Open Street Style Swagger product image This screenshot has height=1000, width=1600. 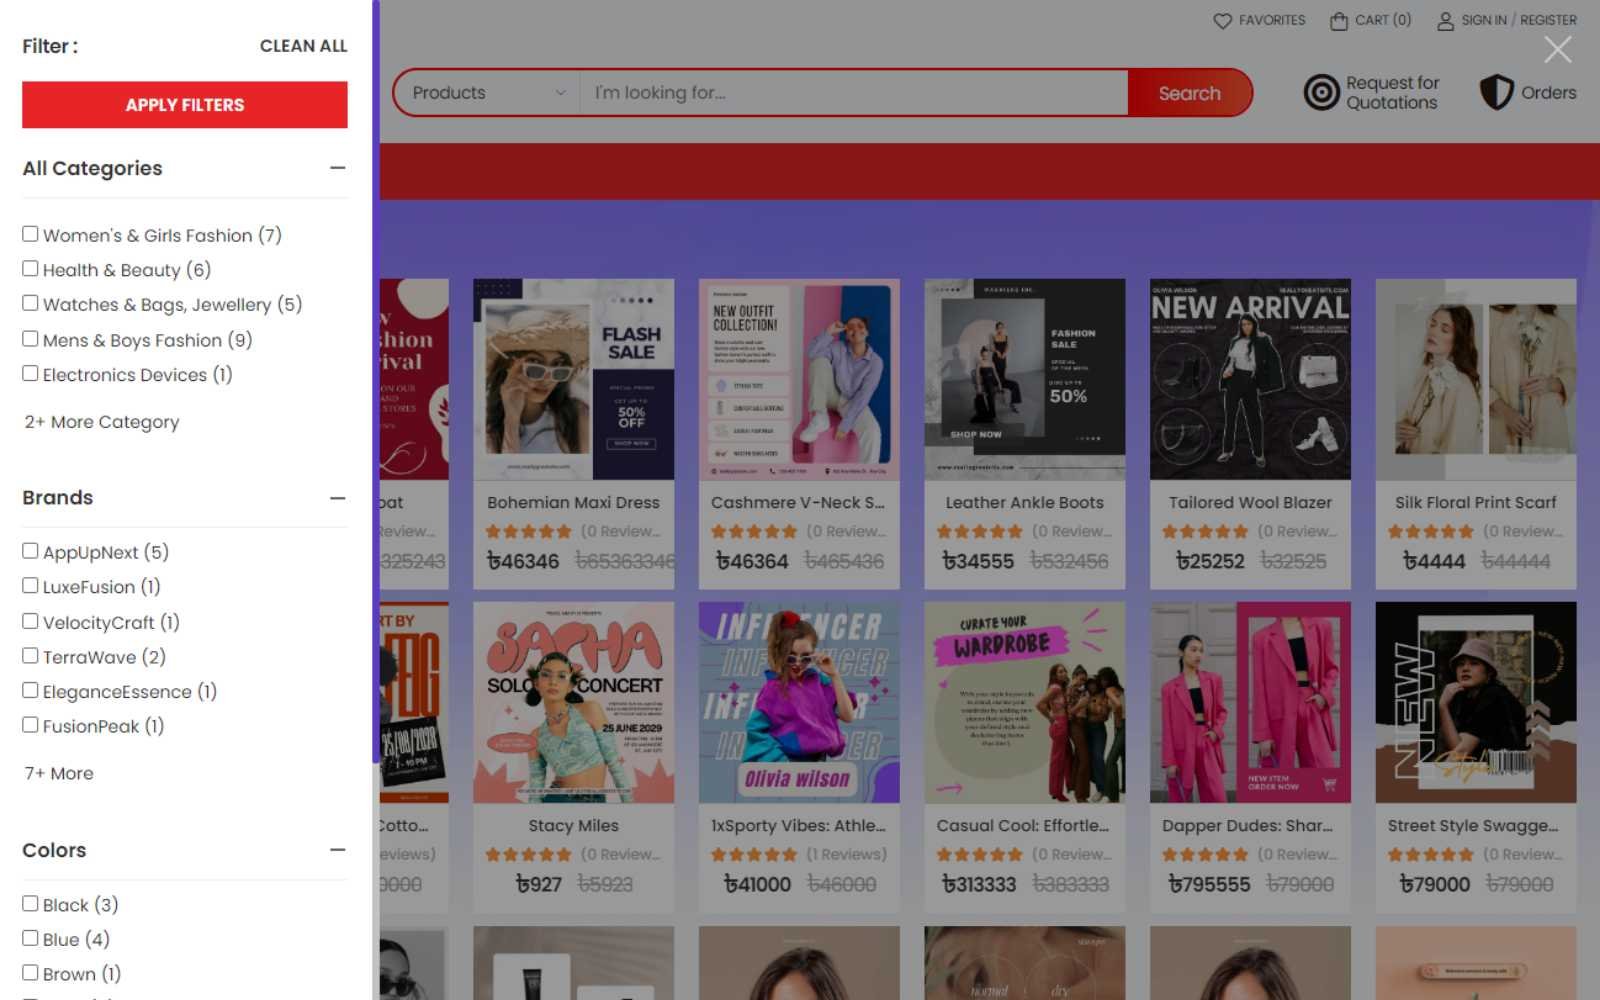click(1476, 702)
